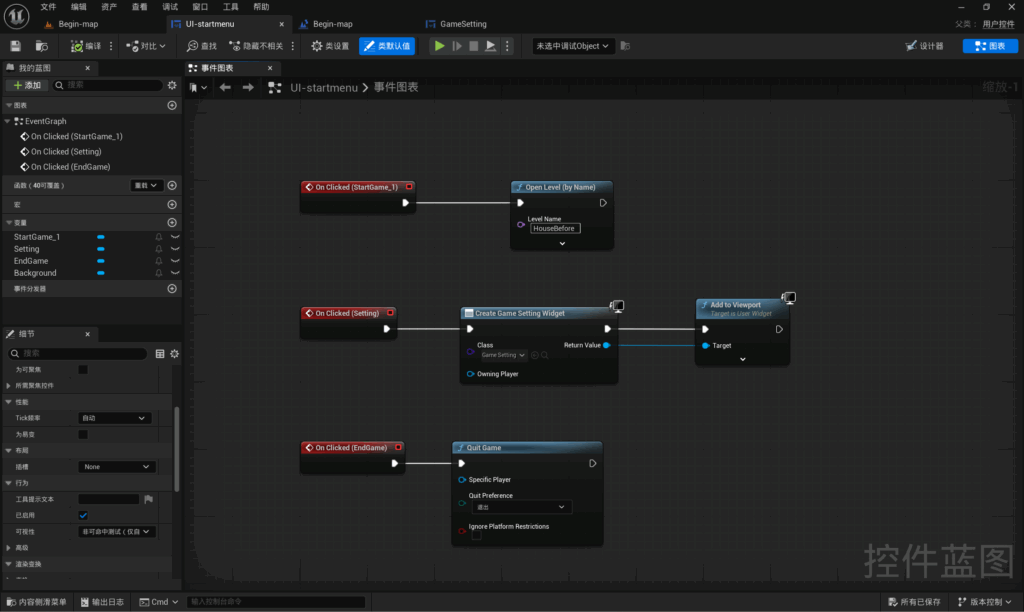Open the graph bookmarks dropdown

click(198, 88)
